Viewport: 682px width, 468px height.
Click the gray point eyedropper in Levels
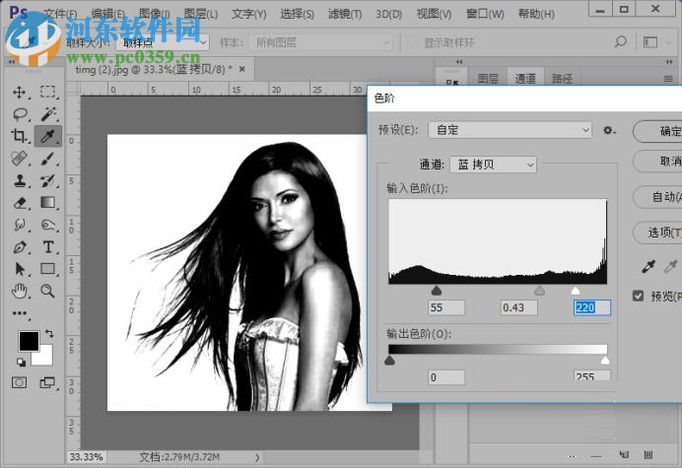tap(671, 266)
